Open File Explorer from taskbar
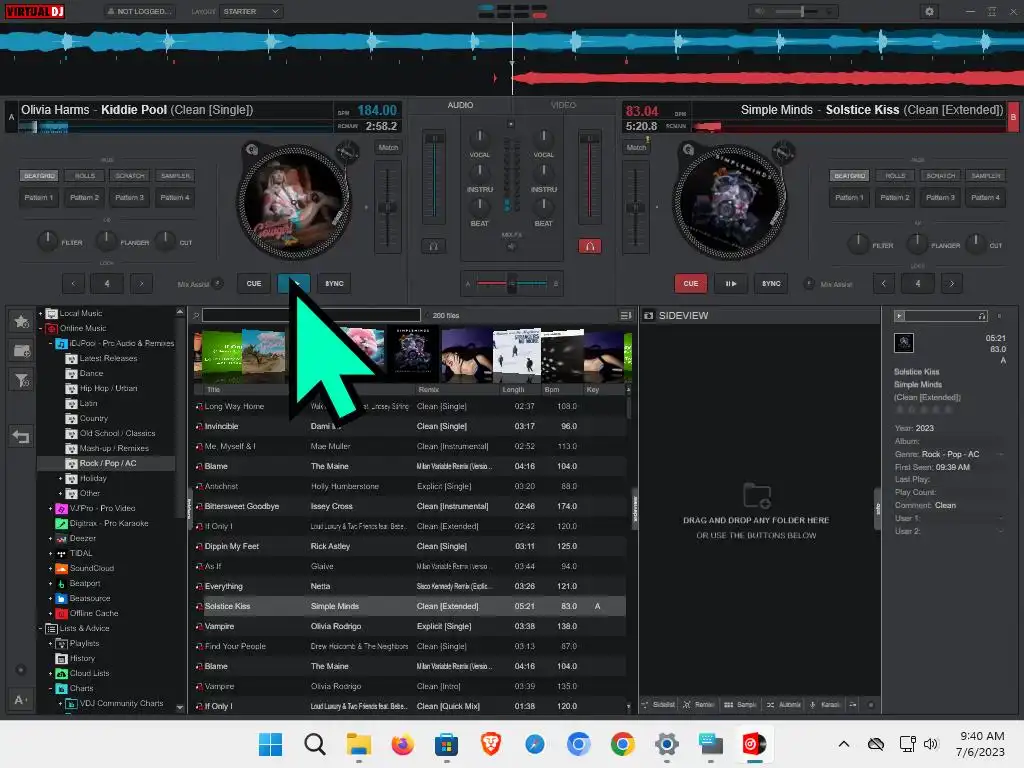 [x=359, y=744]
